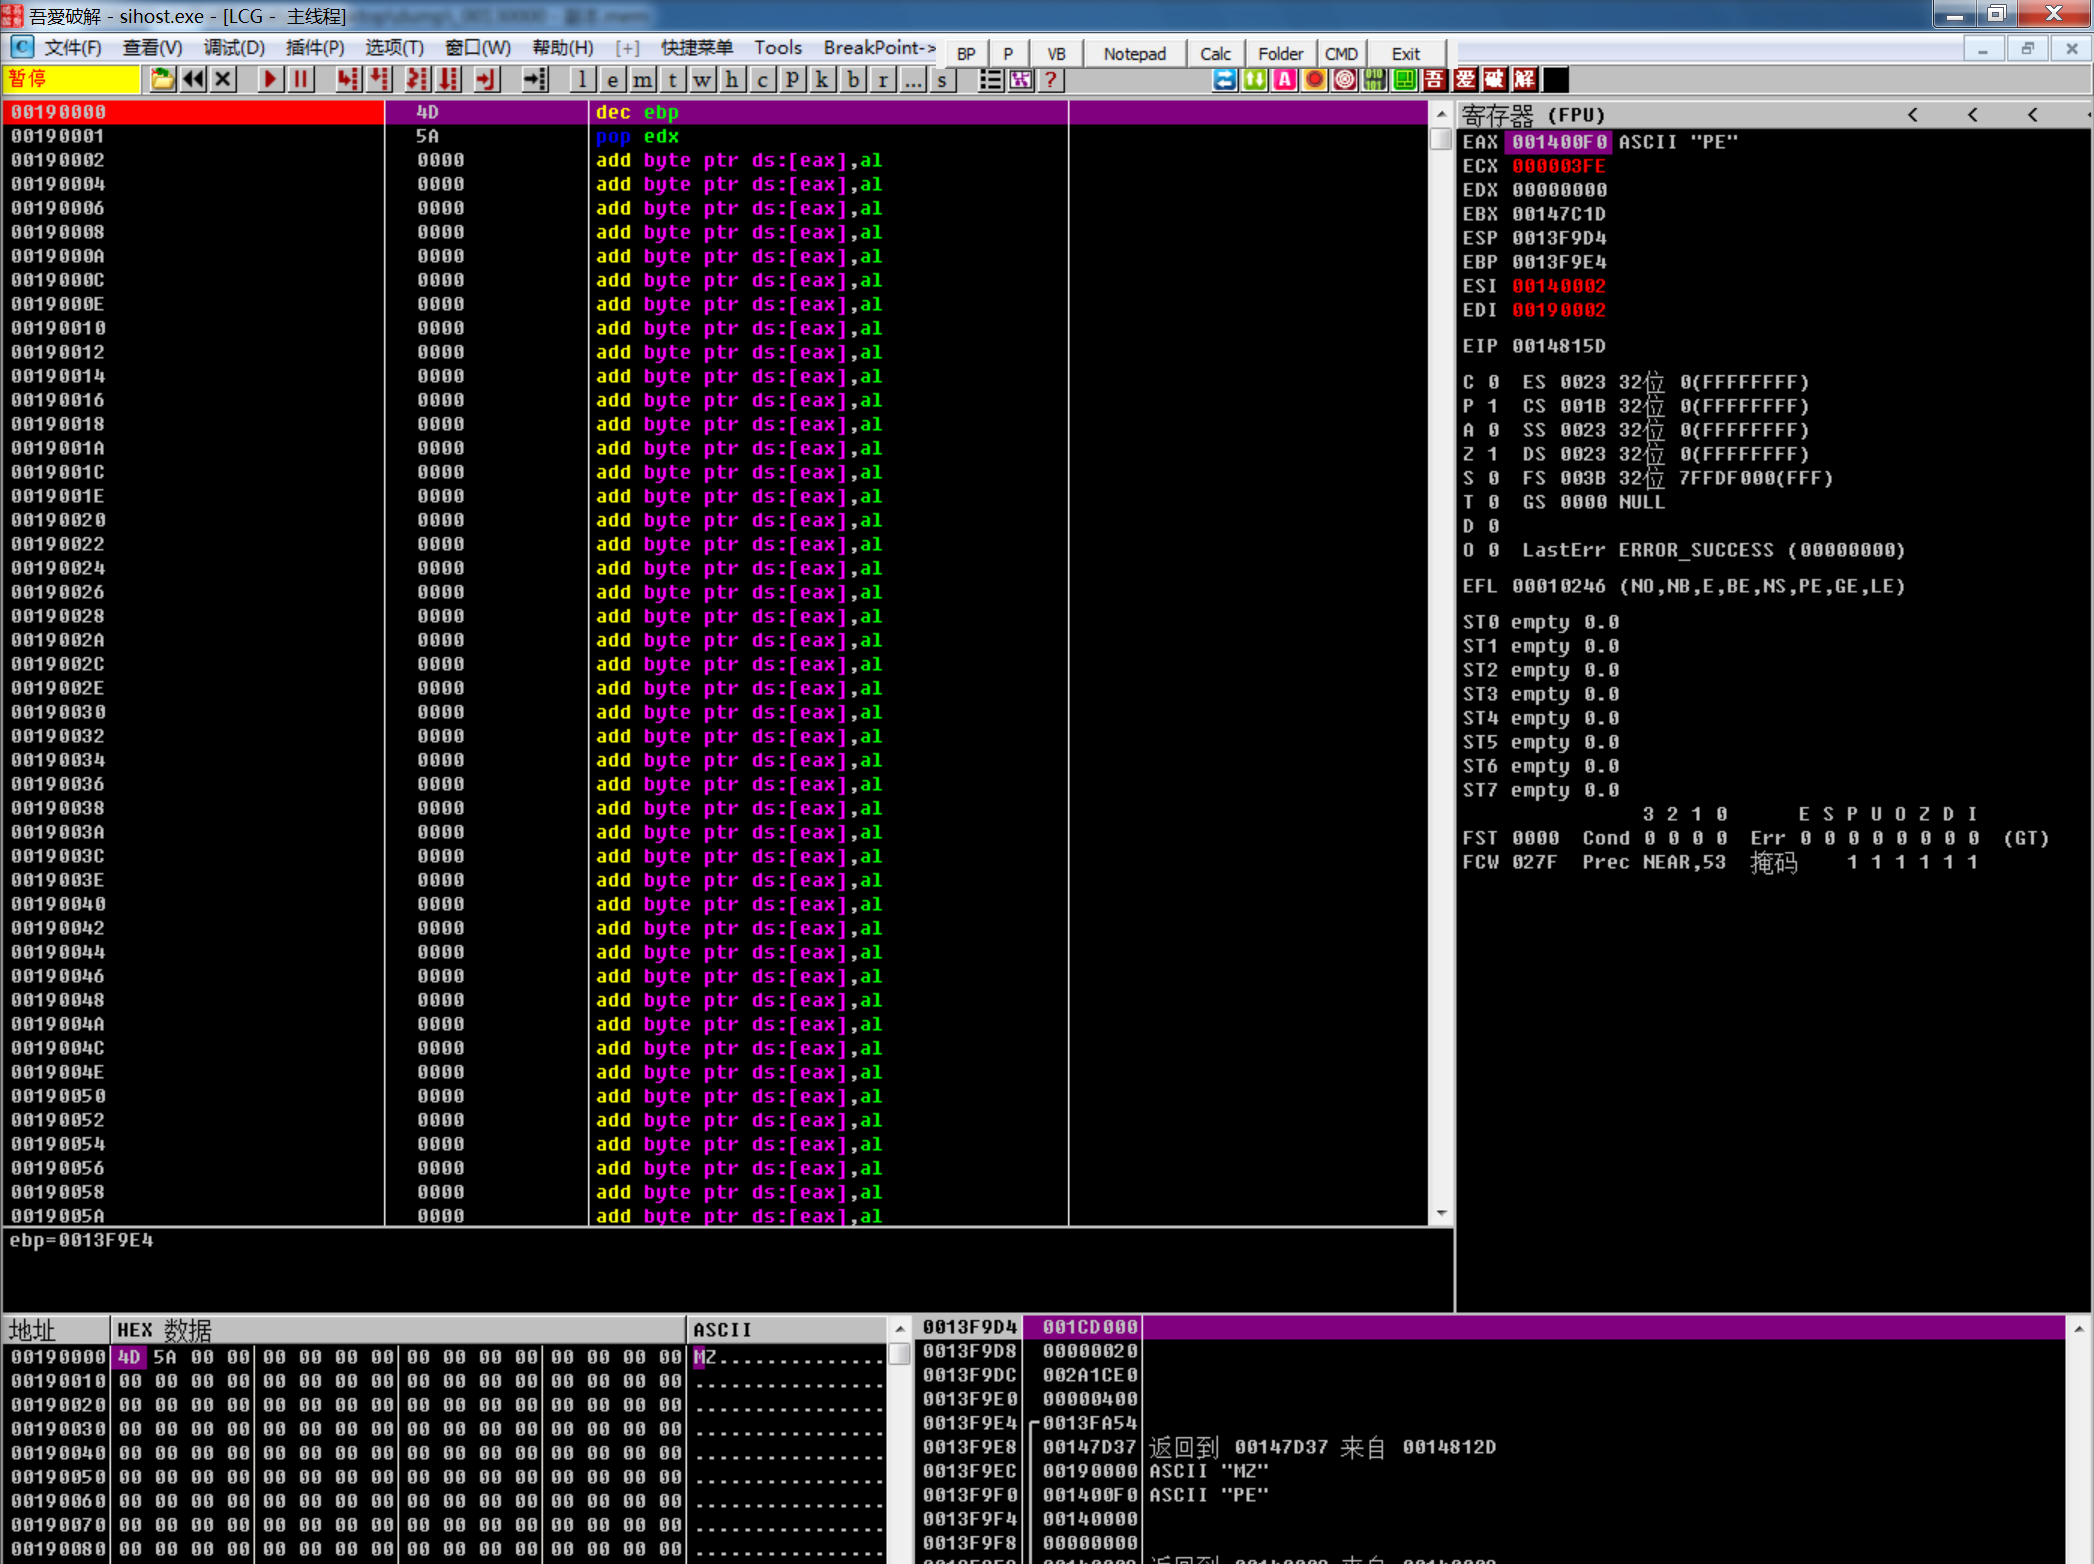Select disassembly row at address 00190001
Image resolution: width=2094 pixels, height=1564 pixels.
715,136
